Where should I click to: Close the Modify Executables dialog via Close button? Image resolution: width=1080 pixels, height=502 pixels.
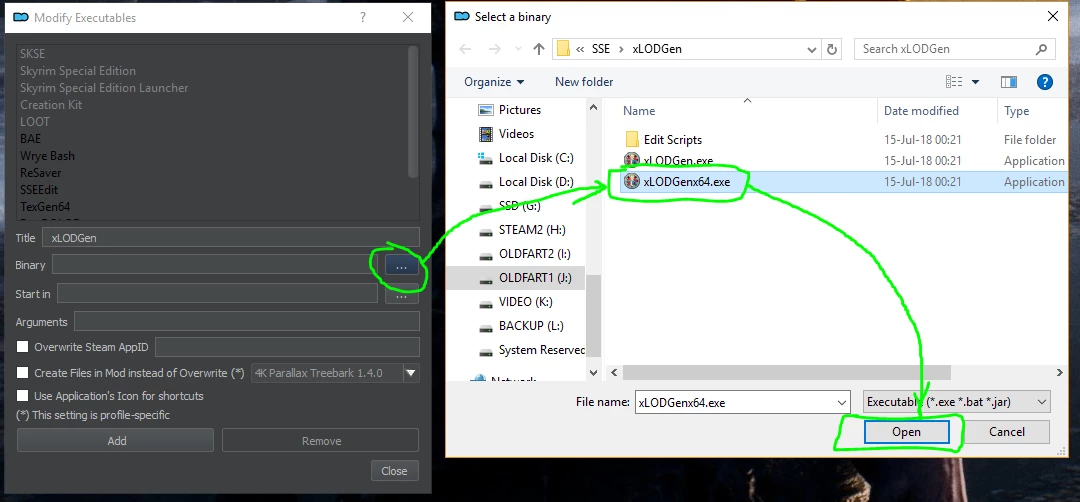click(x=394, y=471)
